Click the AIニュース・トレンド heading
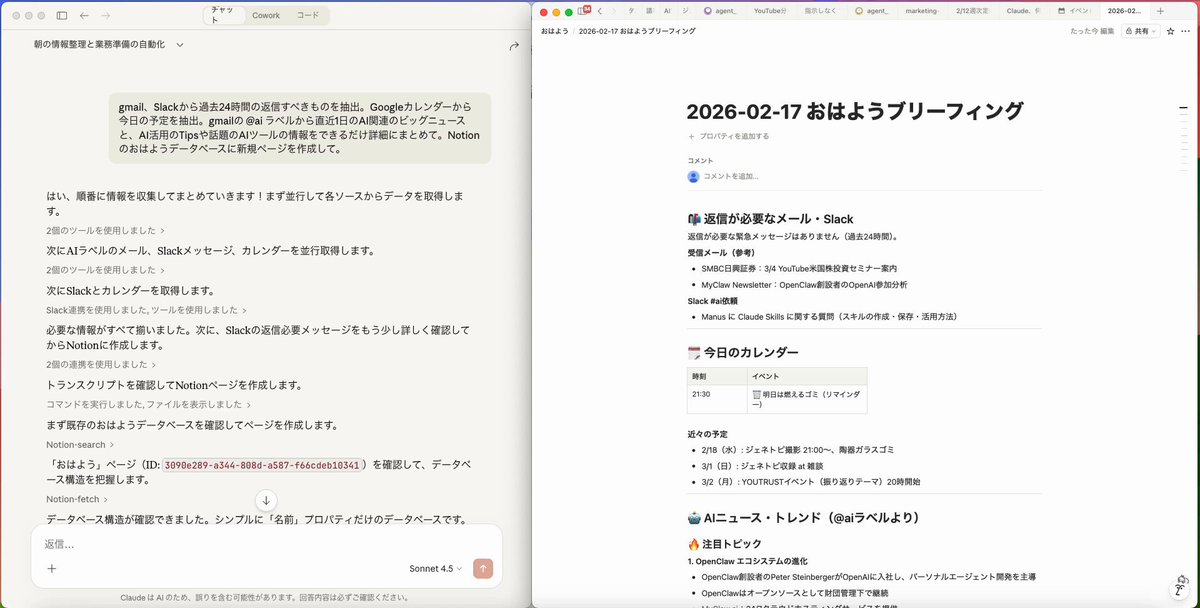1200x608 pixels. click(803, 518)
